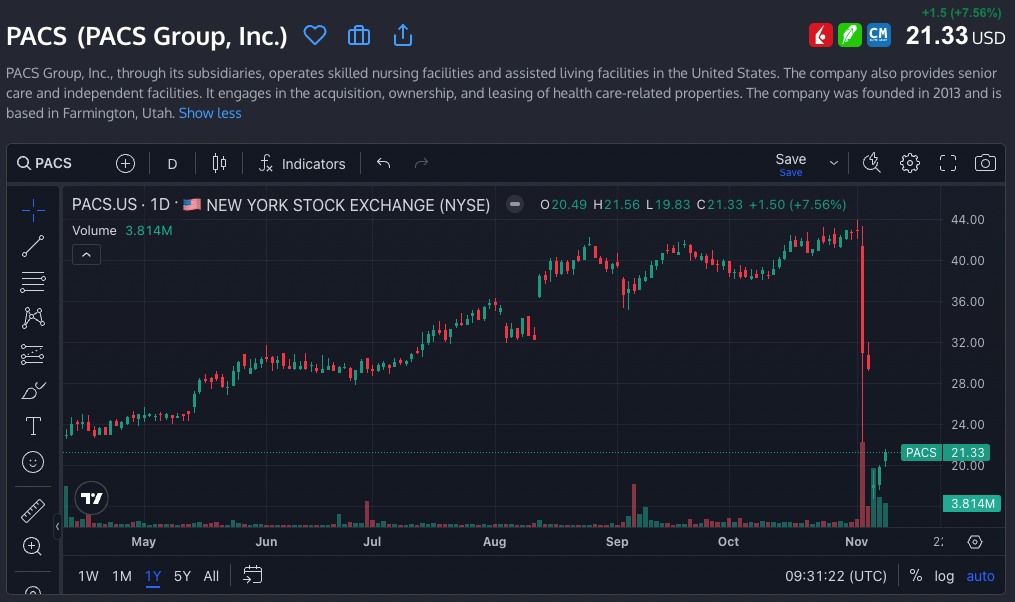Redo the last chart action
Image resolution: width=1015 pixels, height=602 pixels.
[421, 163]
